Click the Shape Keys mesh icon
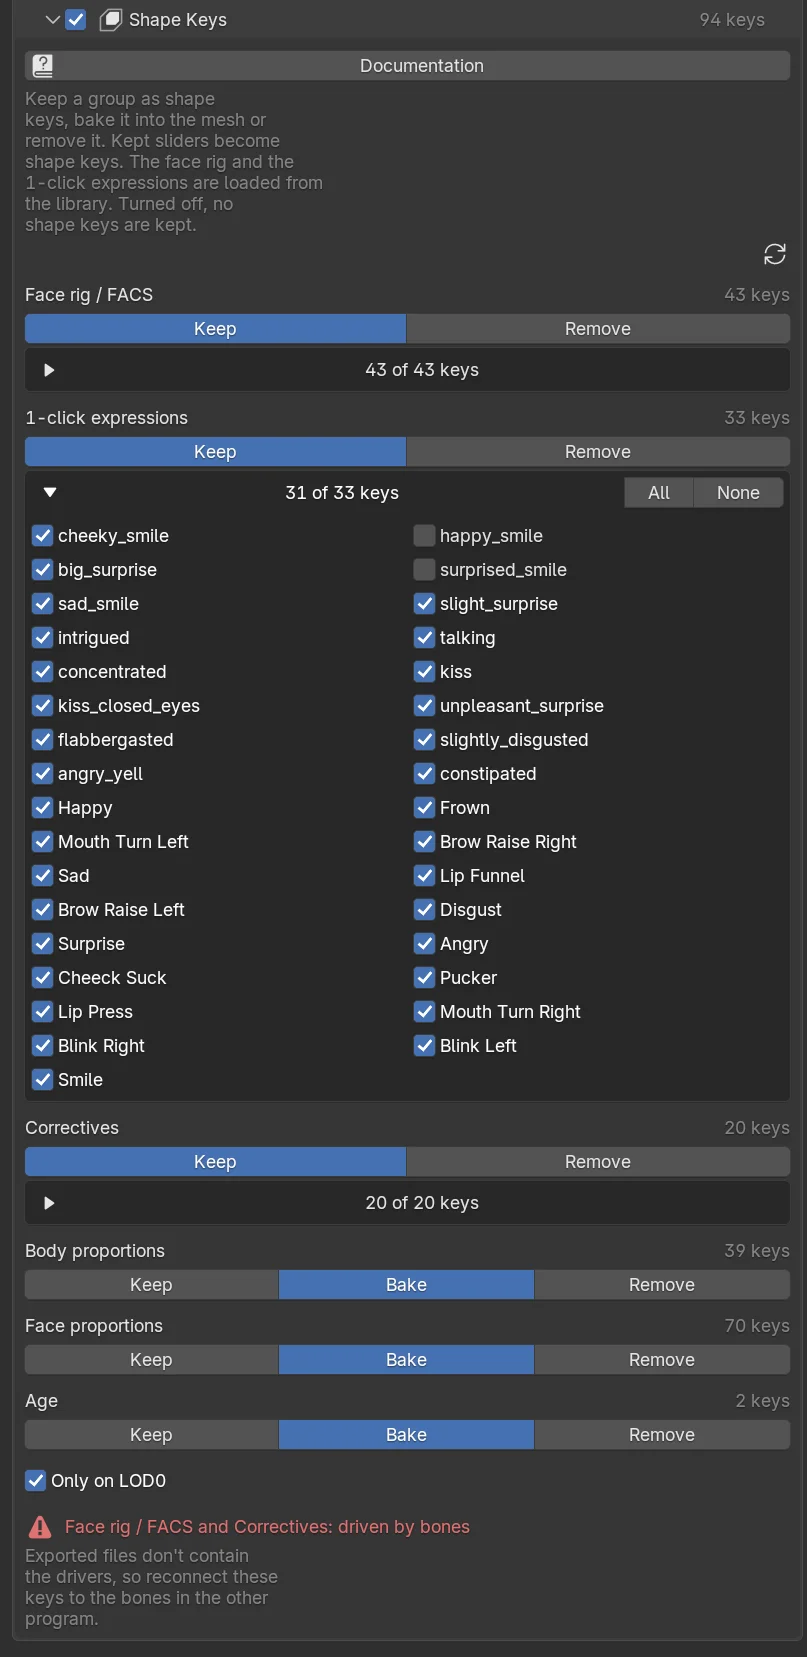The height and width of the screenshot is (1657, 807). tap(111, 20)
